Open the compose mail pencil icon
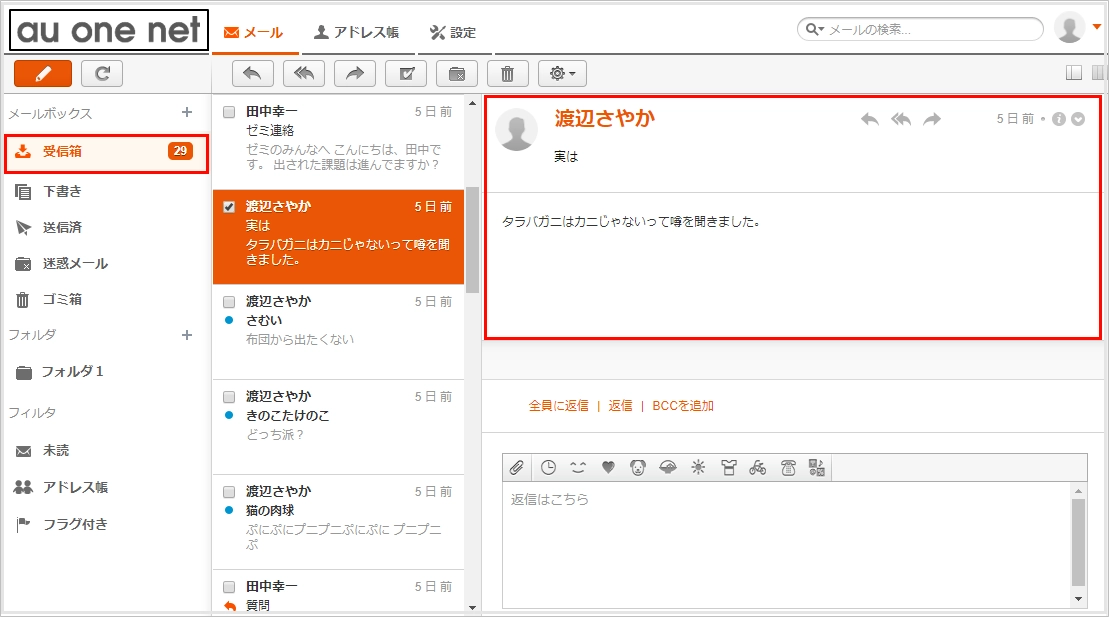The height and width of the screenshot is (617, 1109). point(42,73)
